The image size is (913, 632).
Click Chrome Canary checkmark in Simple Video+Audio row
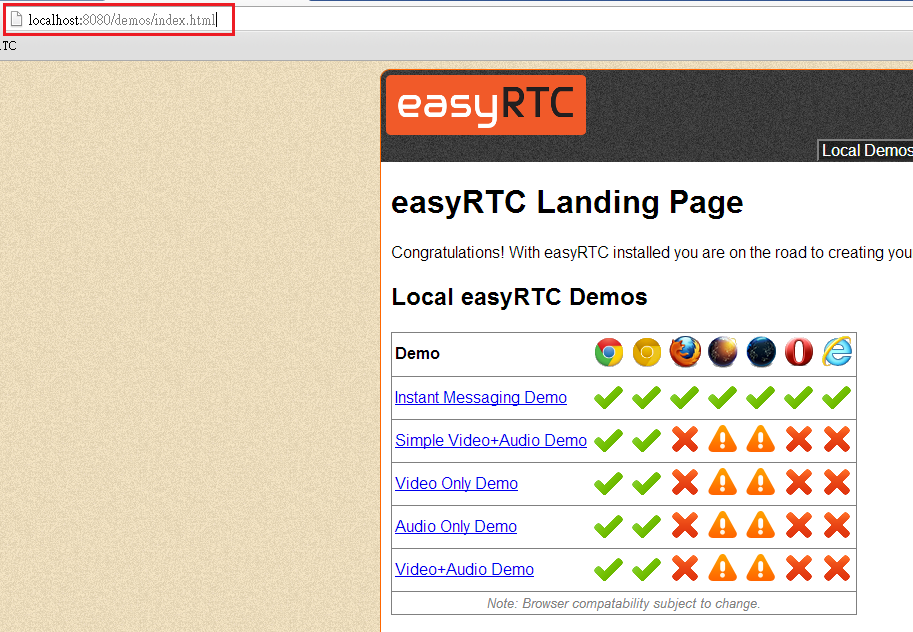pyautogui.click(x=647, y=440)
